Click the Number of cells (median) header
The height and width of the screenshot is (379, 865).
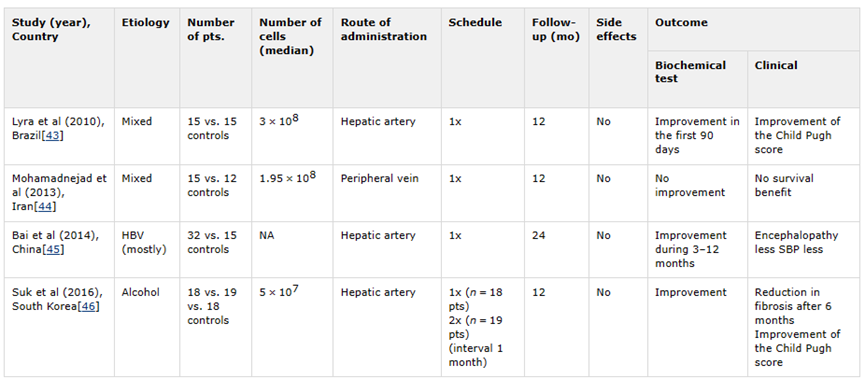point(291,36)
